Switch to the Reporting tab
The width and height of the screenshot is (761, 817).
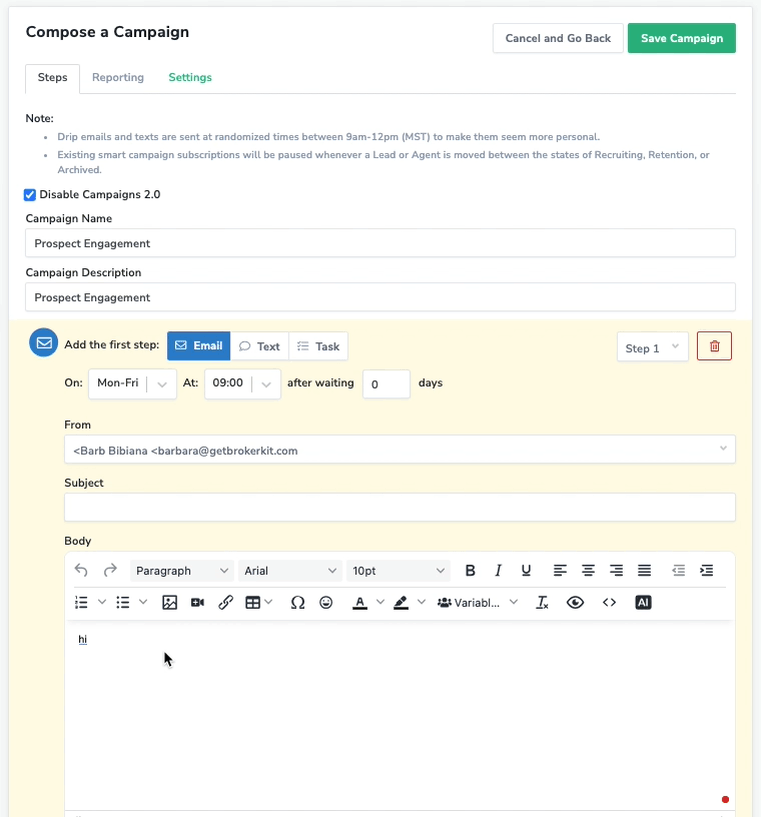118,78
